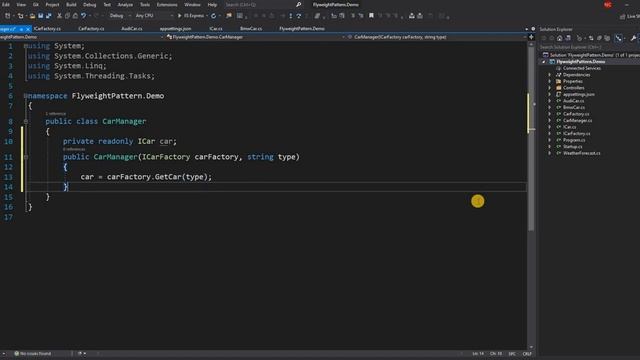The height and width of the screenshot is (360, 640).
Task: Click the split editor icon above scrollbar
Action: coord(531,37)
